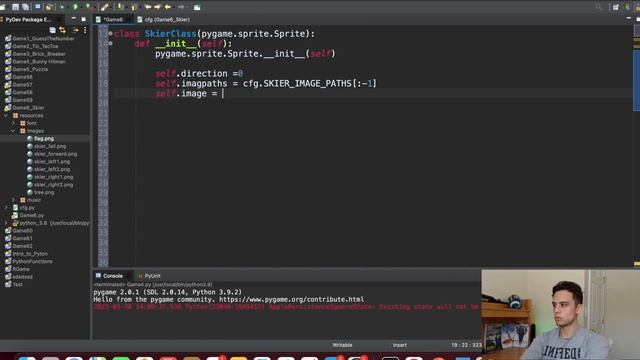Click the Save All toolbar icon
This screenshot has height=360, width=640.
25,7
